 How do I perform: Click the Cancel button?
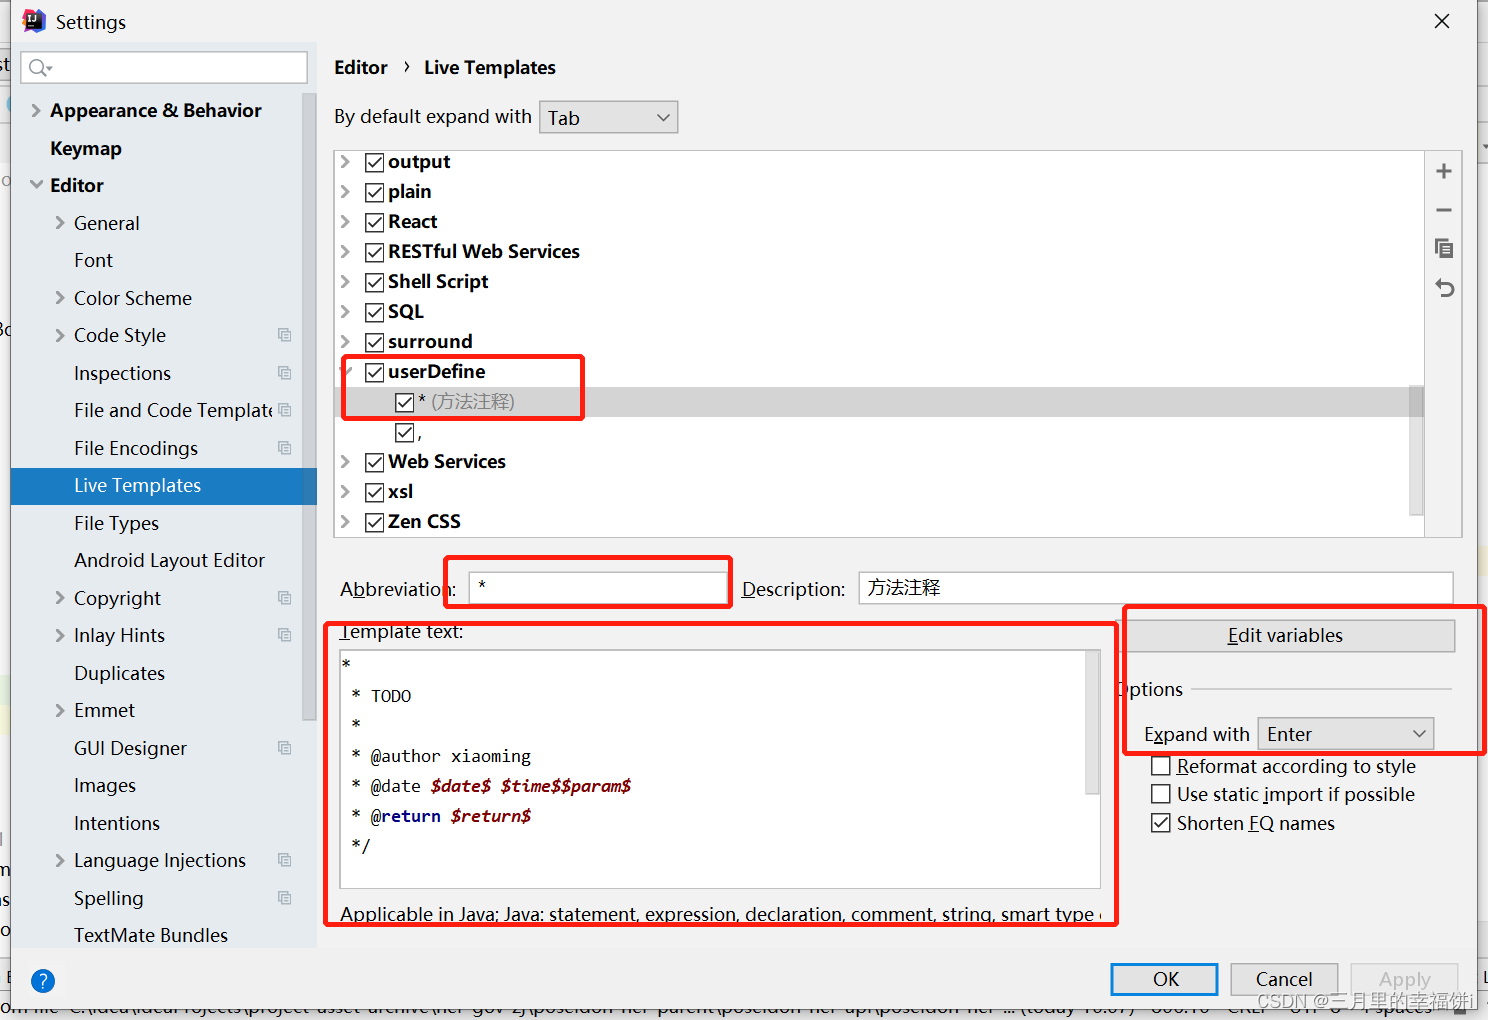[1284, 979]
